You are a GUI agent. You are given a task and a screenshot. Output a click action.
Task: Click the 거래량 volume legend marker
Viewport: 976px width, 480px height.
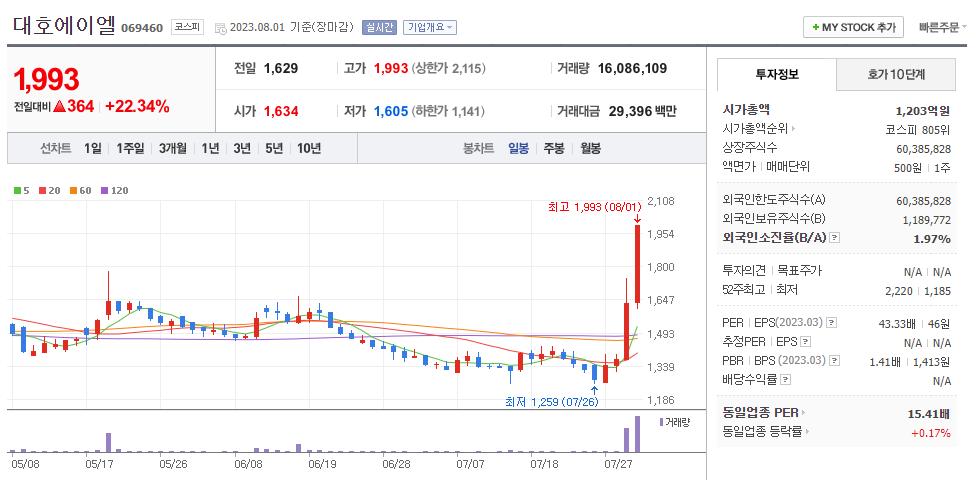click(x=675, y=422)
